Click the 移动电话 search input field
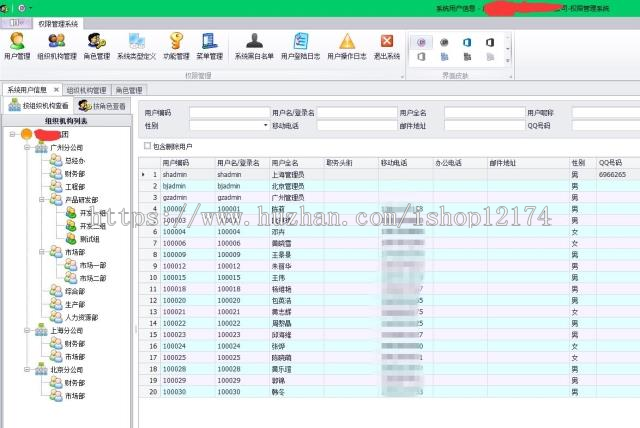 tap(357, 125)
